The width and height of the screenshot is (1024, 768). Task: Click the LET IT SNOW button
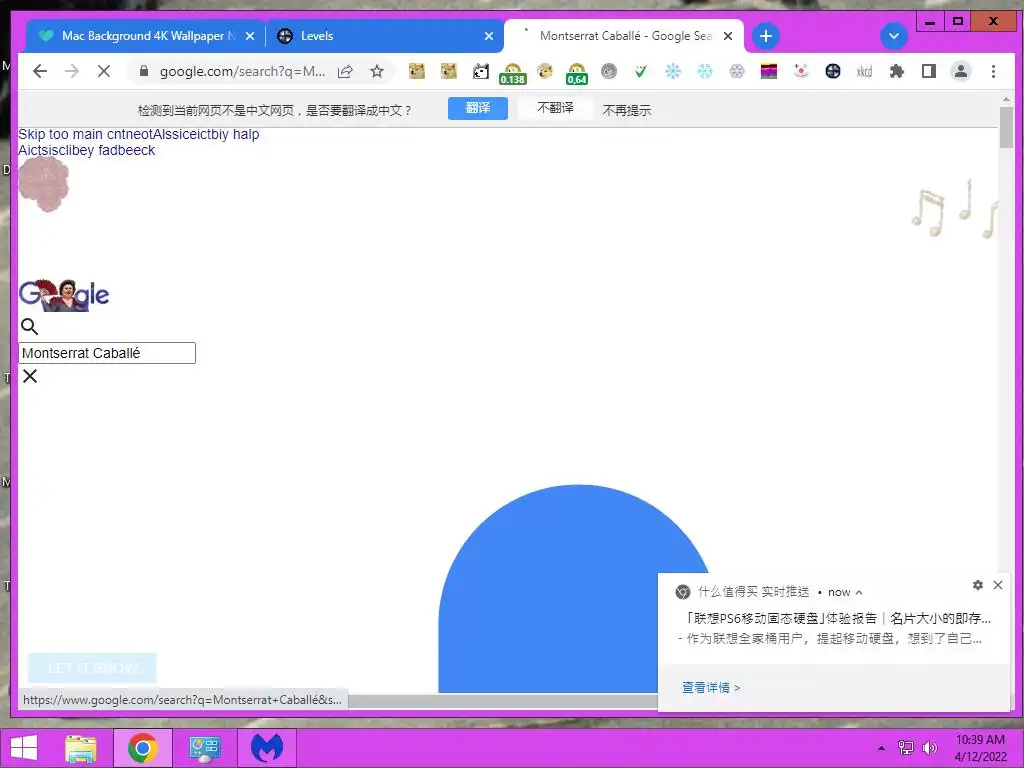(92, 668)
